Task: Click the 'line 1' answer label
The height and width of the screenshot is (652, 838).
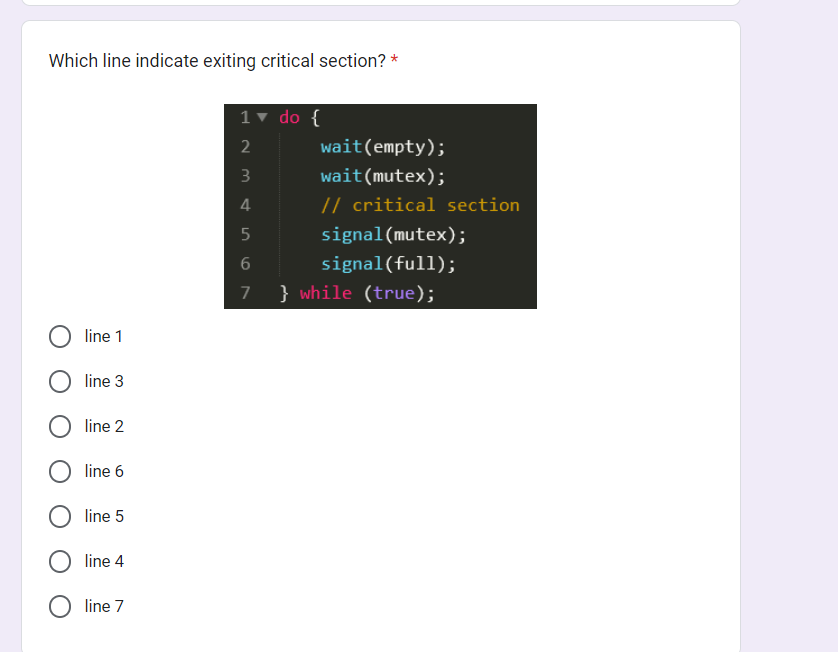Action: (102, 336)
